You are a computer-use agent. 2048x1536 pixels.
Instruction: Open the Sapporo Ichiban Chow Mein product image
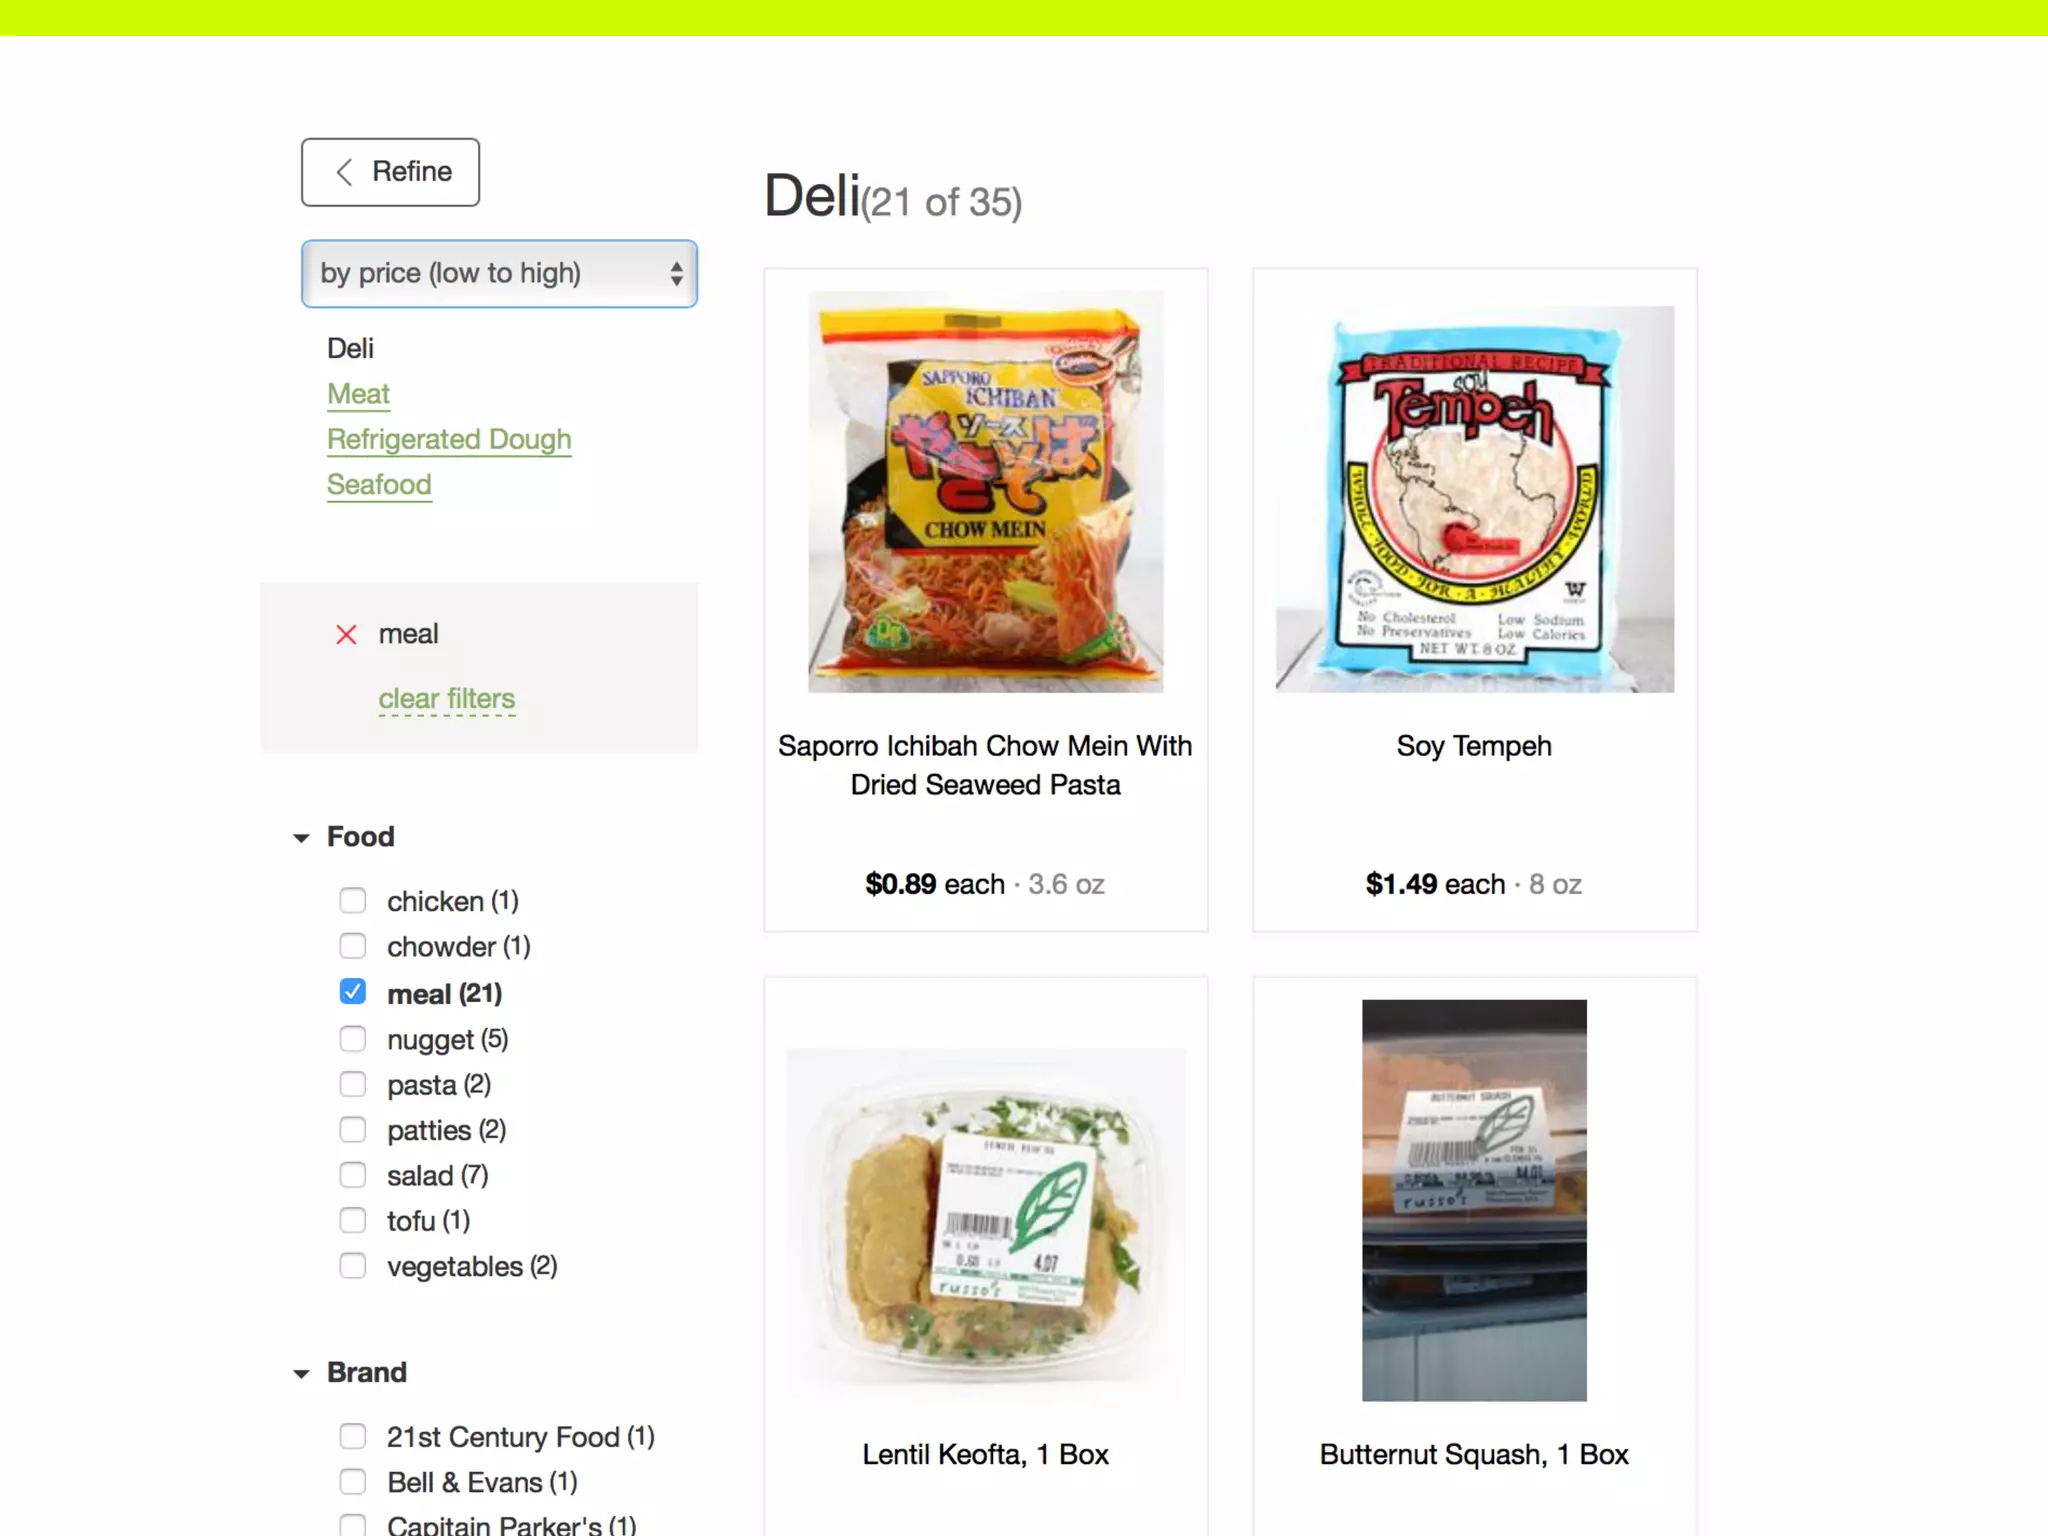click(985, 491)
